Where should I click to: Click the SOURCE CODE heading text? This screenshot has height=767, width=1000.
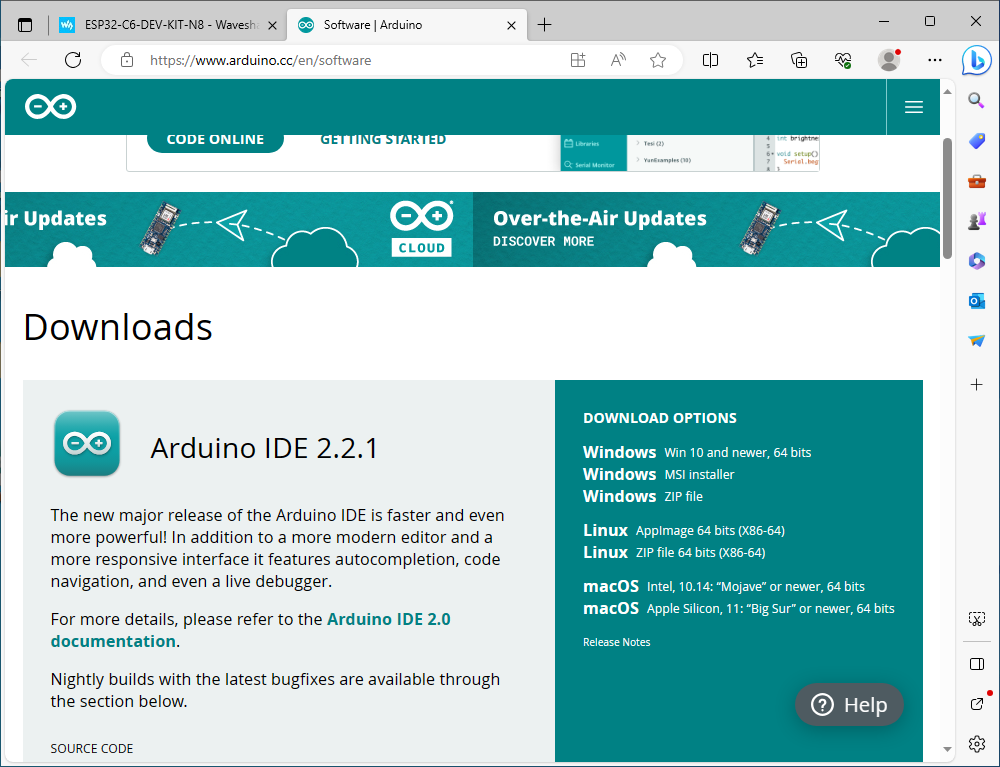tap(92, 749)
